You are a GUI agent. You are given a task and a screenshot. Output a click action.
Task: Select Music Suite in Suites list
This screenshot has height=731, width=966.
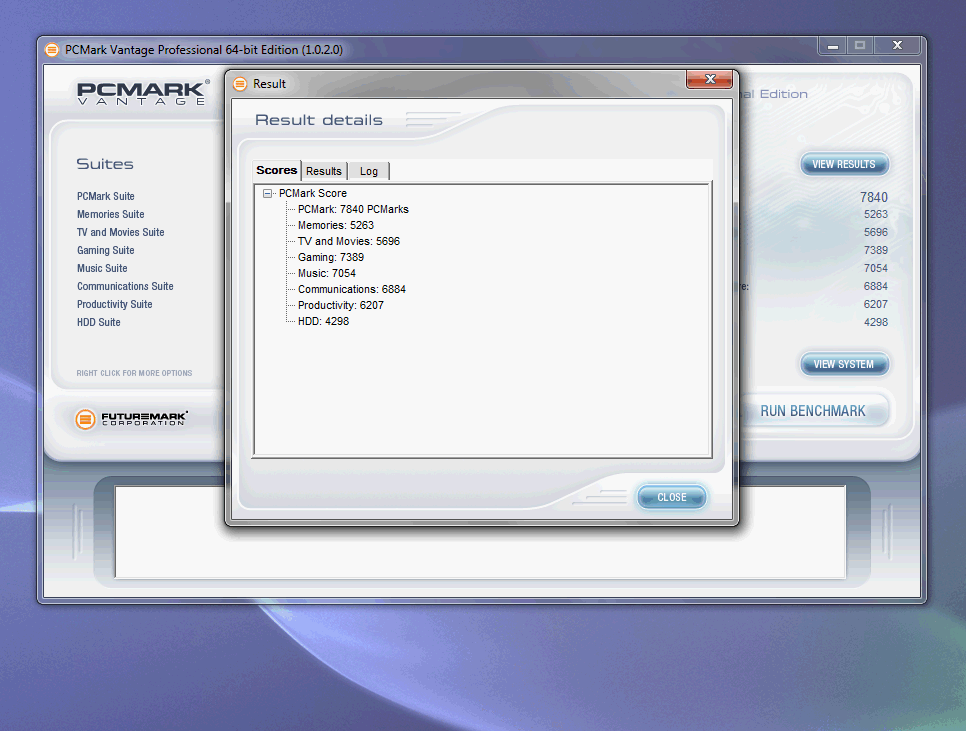[x=102, y=268]
